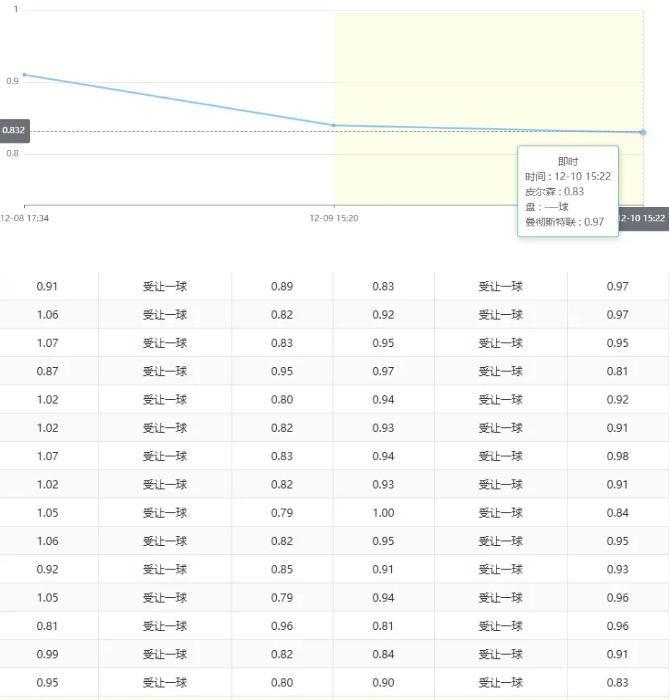The image size is (669, 700).
Task: Click the line data point above 12-09 15:20
Action: coord(334,125)
